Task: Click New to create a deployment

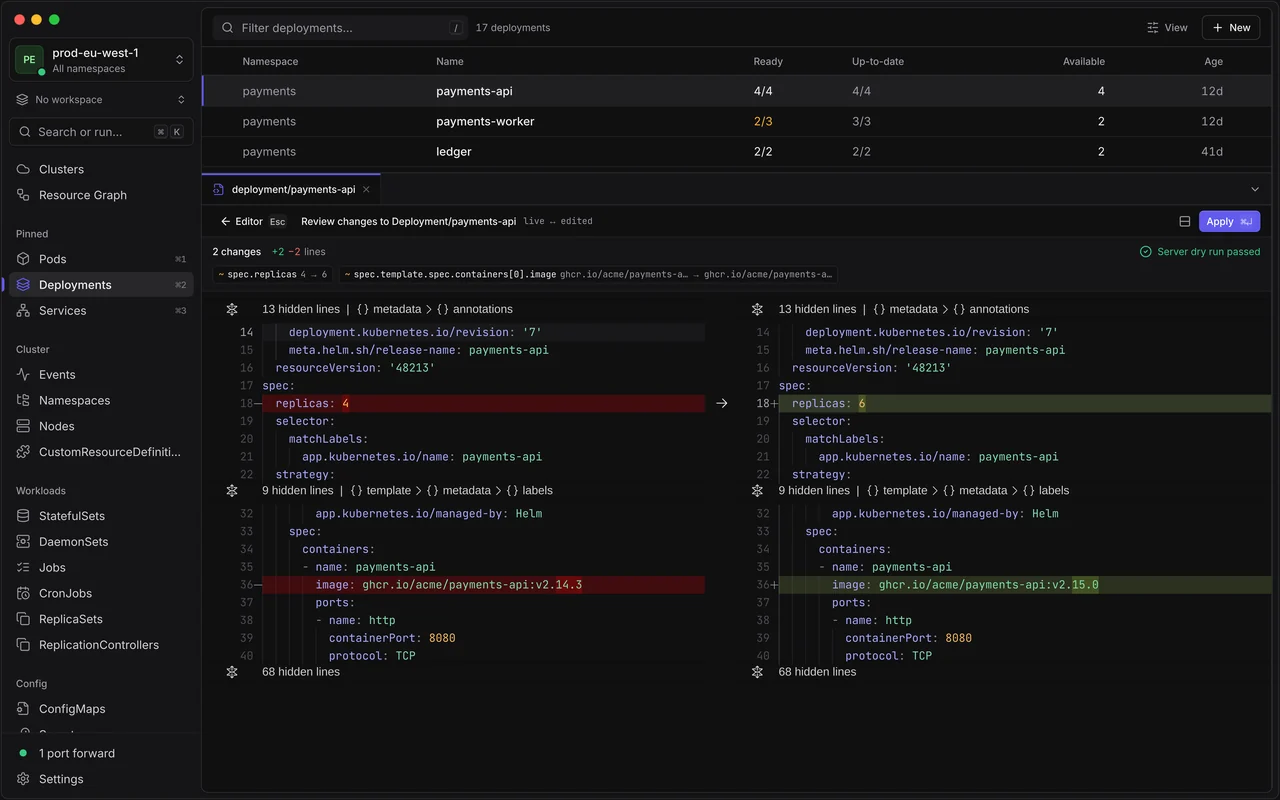Action: (1231, 28)
